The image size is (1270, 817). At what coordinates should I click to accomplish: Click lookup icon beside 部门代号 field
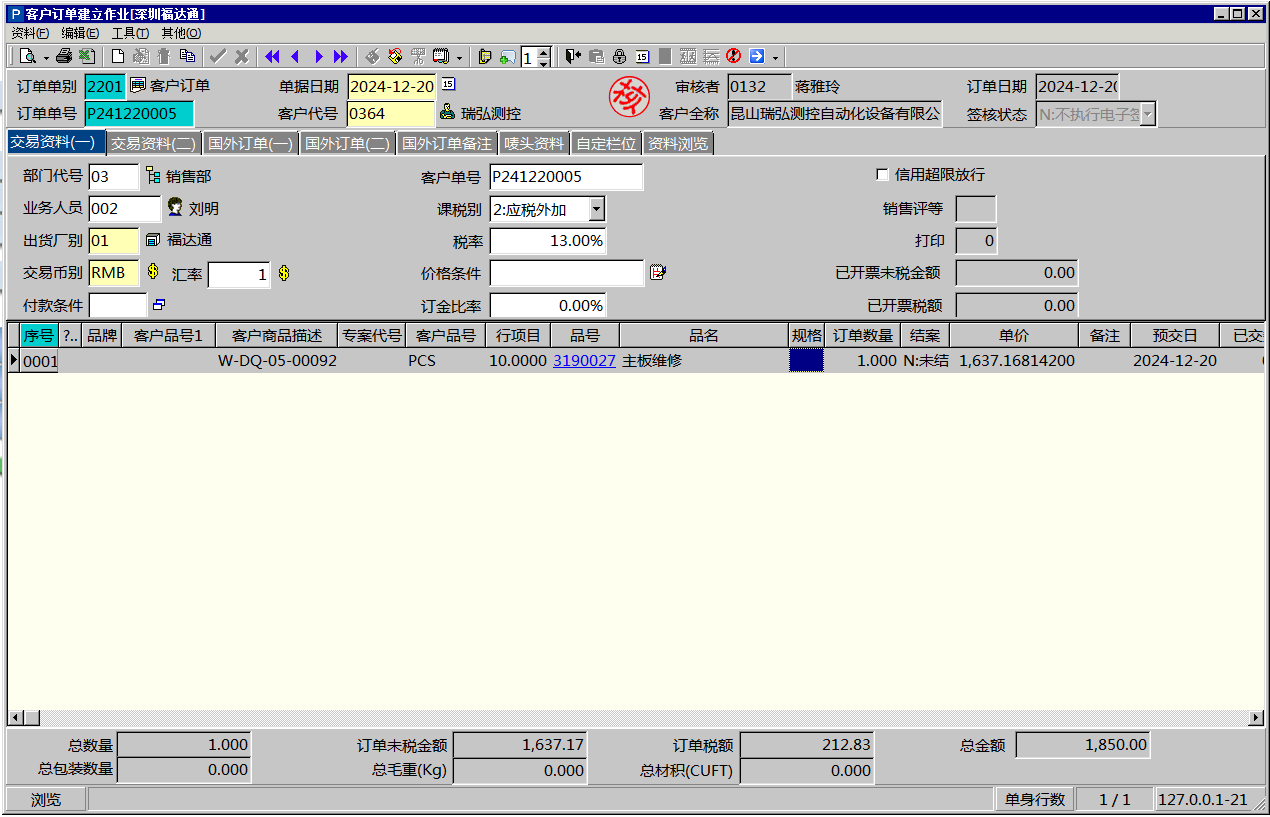153,177
